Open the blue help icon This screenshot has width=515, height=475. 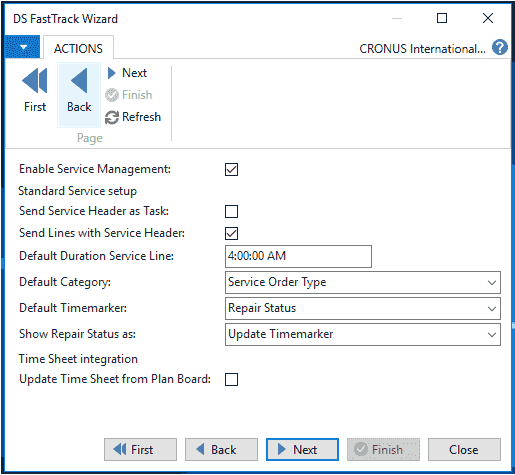(500, 47)
